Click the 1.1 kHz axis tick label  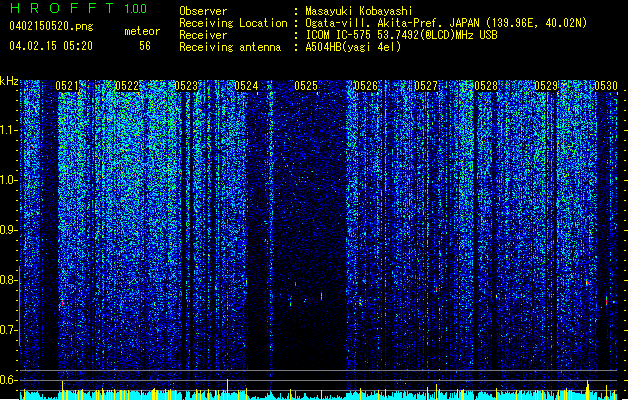(x=9, y=131)
